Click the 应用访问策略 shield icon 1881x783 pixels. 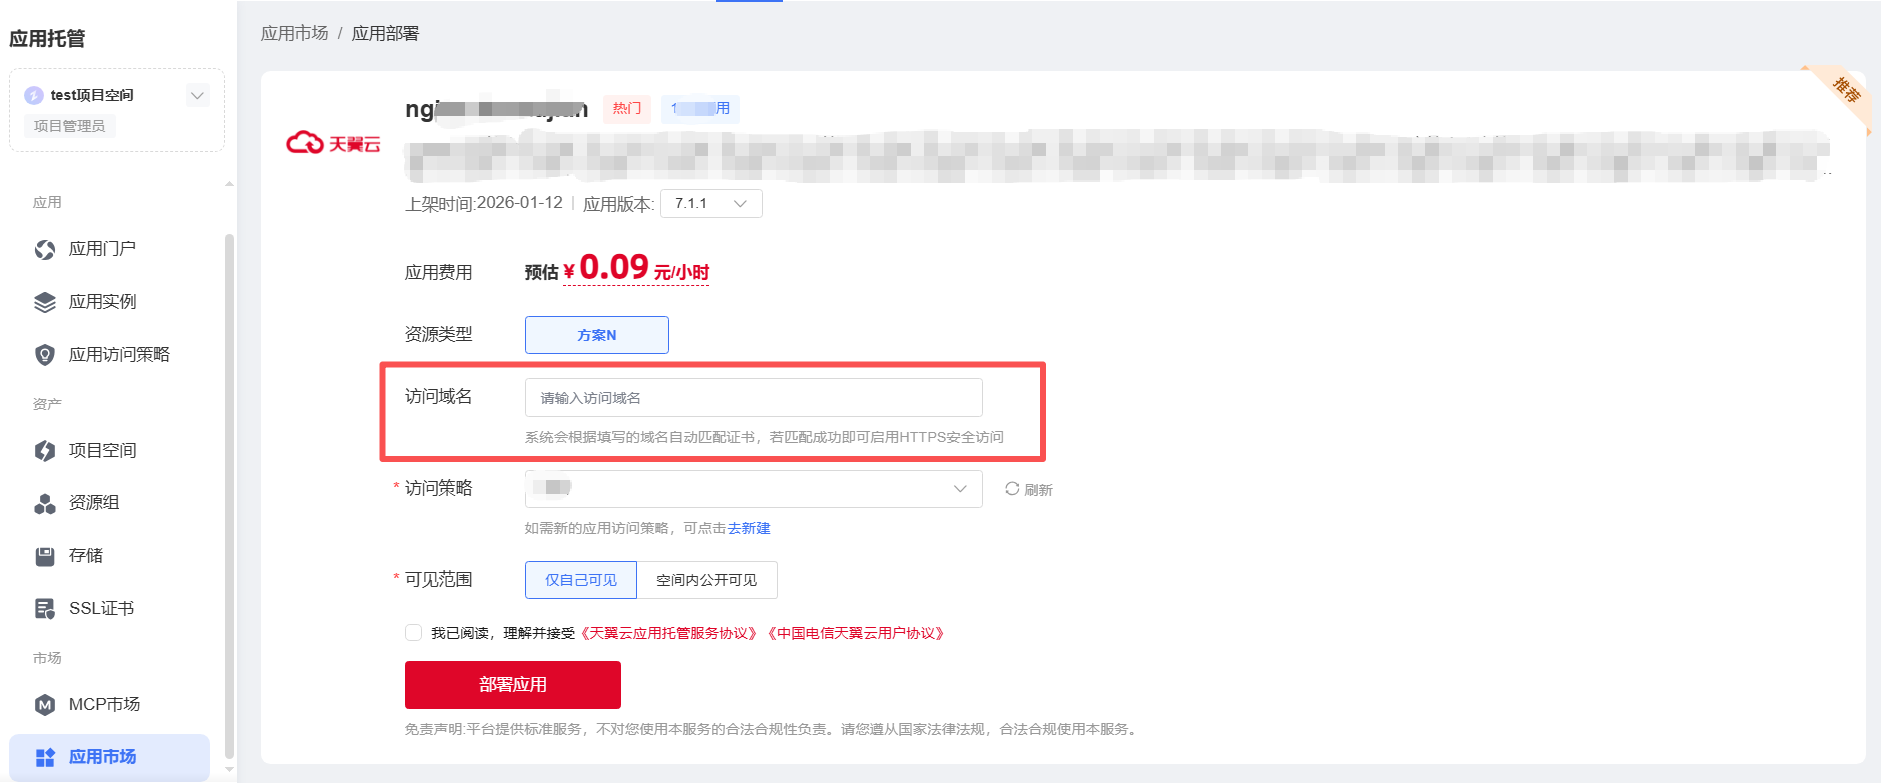tap(45, 355)
